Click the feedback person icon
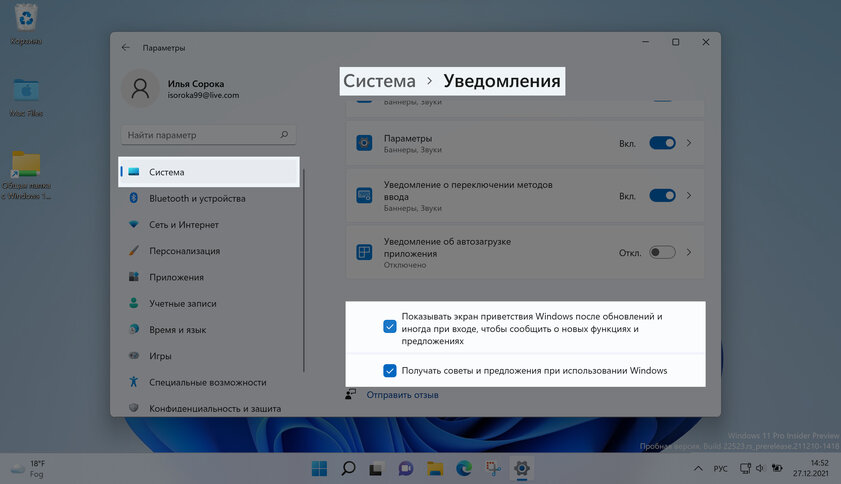This screenshot has width=841, height=484. (351, 394)
